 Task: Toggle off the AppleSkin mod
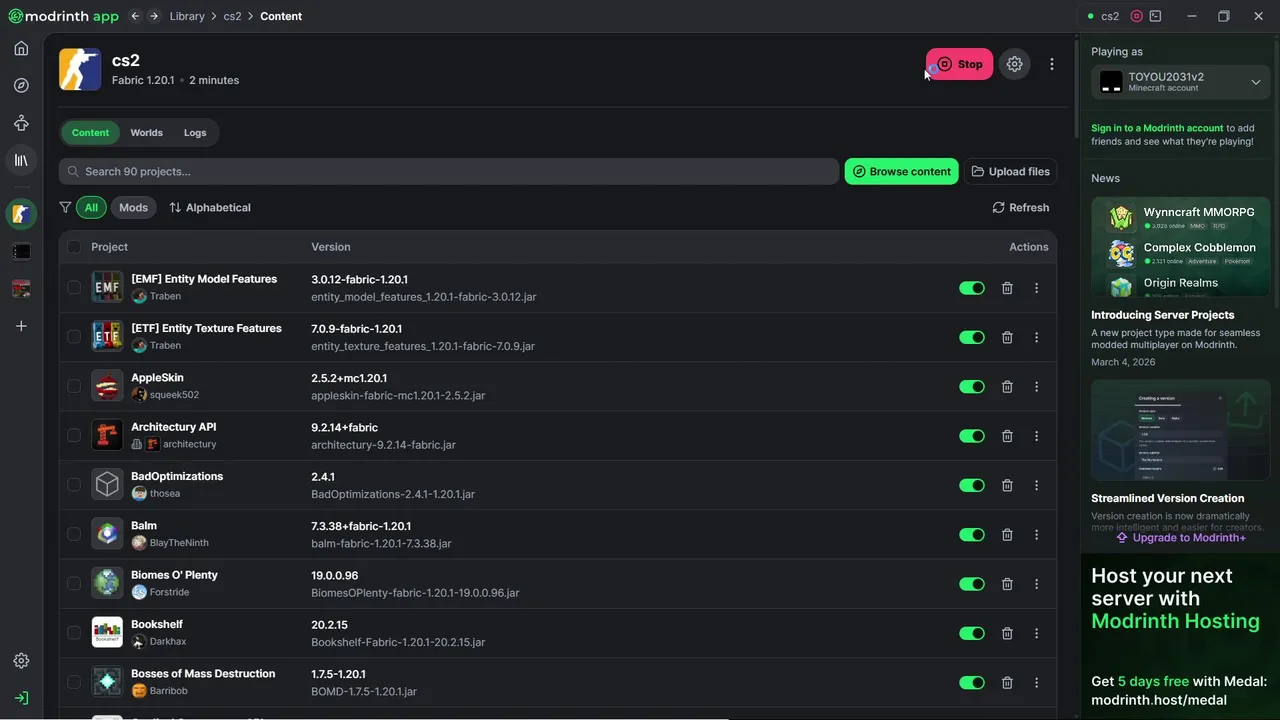pyautogui.click(x=972, y=387)
